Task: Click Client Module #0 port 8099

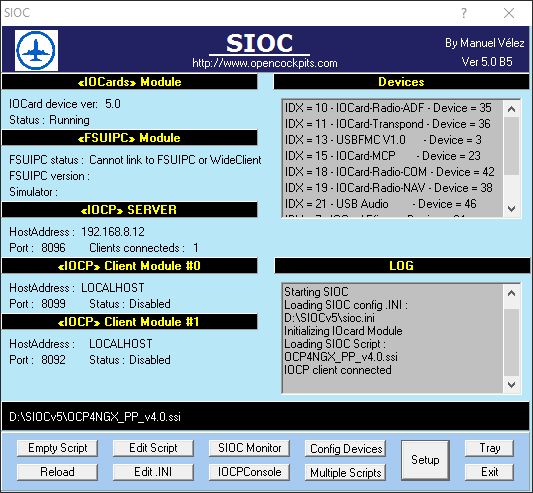Action: [53, 304]
